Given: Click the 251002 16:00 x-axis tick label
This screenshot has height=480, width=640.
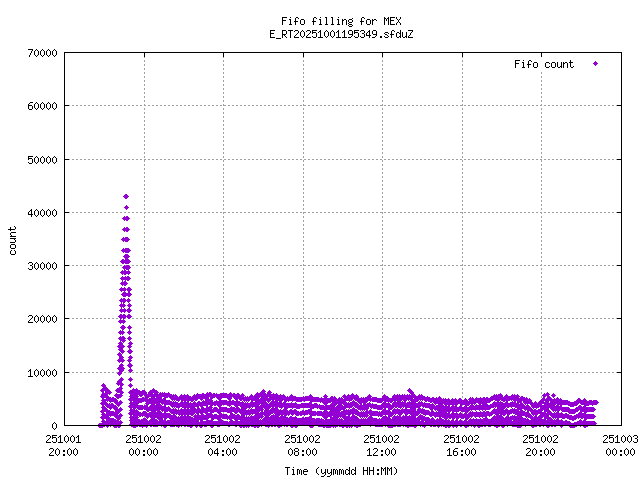Looking at the screenshot, I should (461, 444).
